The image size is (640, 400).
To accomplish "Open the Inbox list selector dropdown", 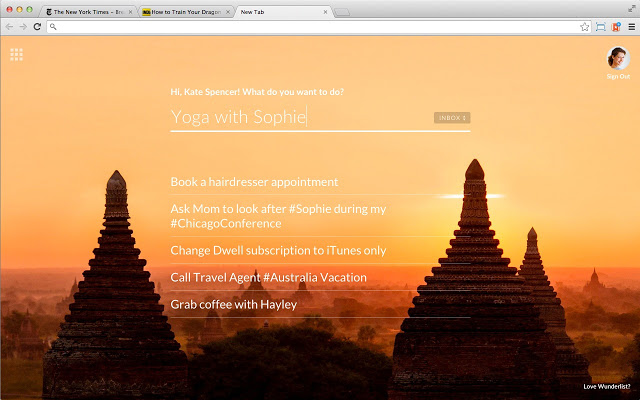I will pyautogui.click(x=452, y=118).
